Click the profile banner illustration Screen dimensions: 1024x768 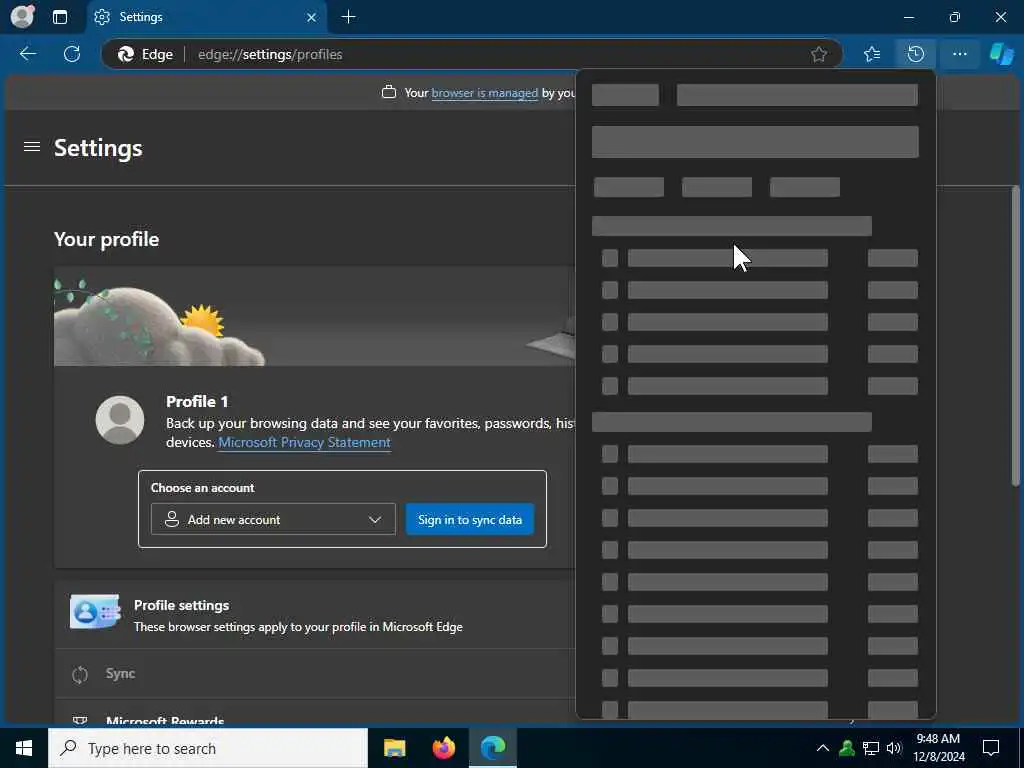point(315,316)
